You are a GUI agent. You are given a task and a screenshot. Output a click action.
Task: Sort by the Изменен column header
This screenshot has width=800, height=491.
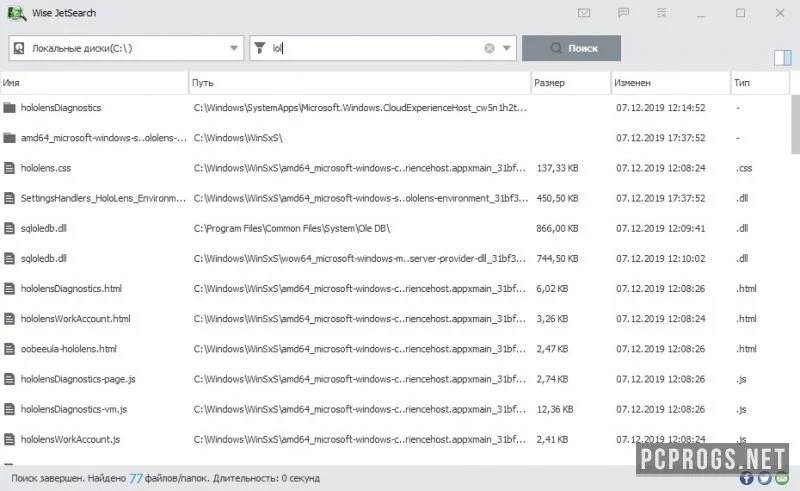click(x=670, y=83)
